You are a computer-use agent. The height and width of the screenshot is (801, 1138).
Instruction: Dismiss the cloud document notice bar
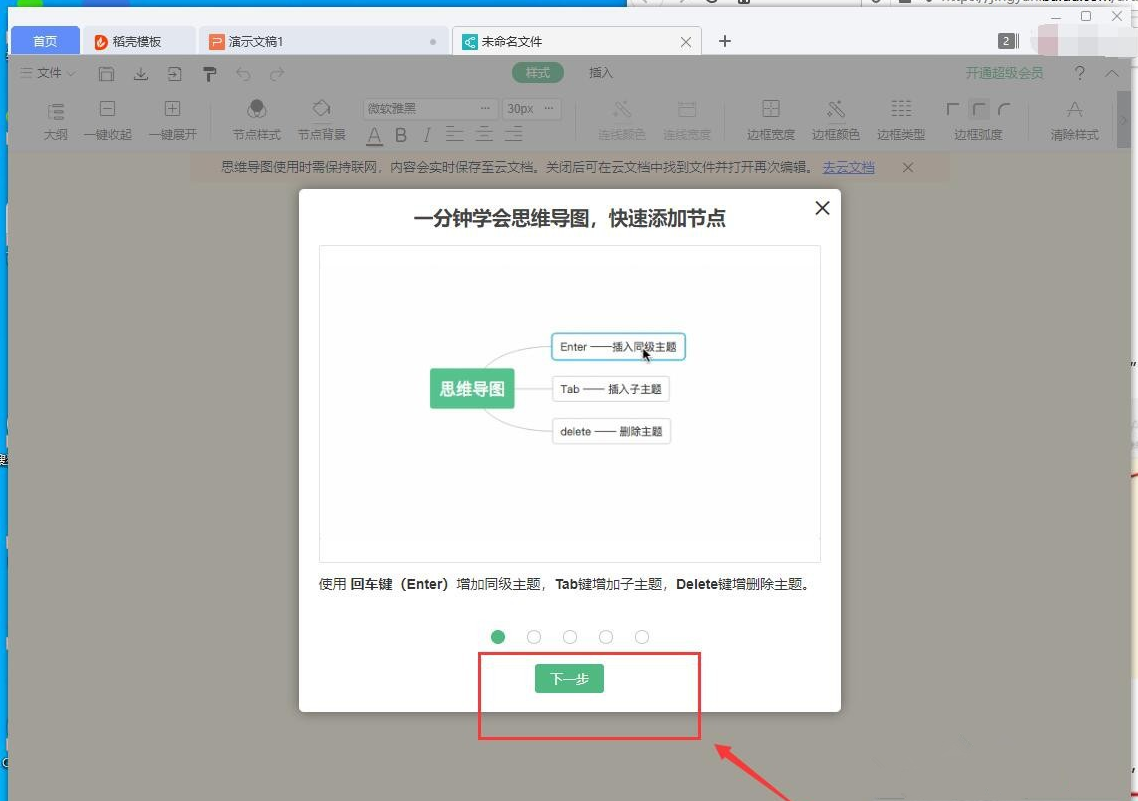tap(907, 168)
